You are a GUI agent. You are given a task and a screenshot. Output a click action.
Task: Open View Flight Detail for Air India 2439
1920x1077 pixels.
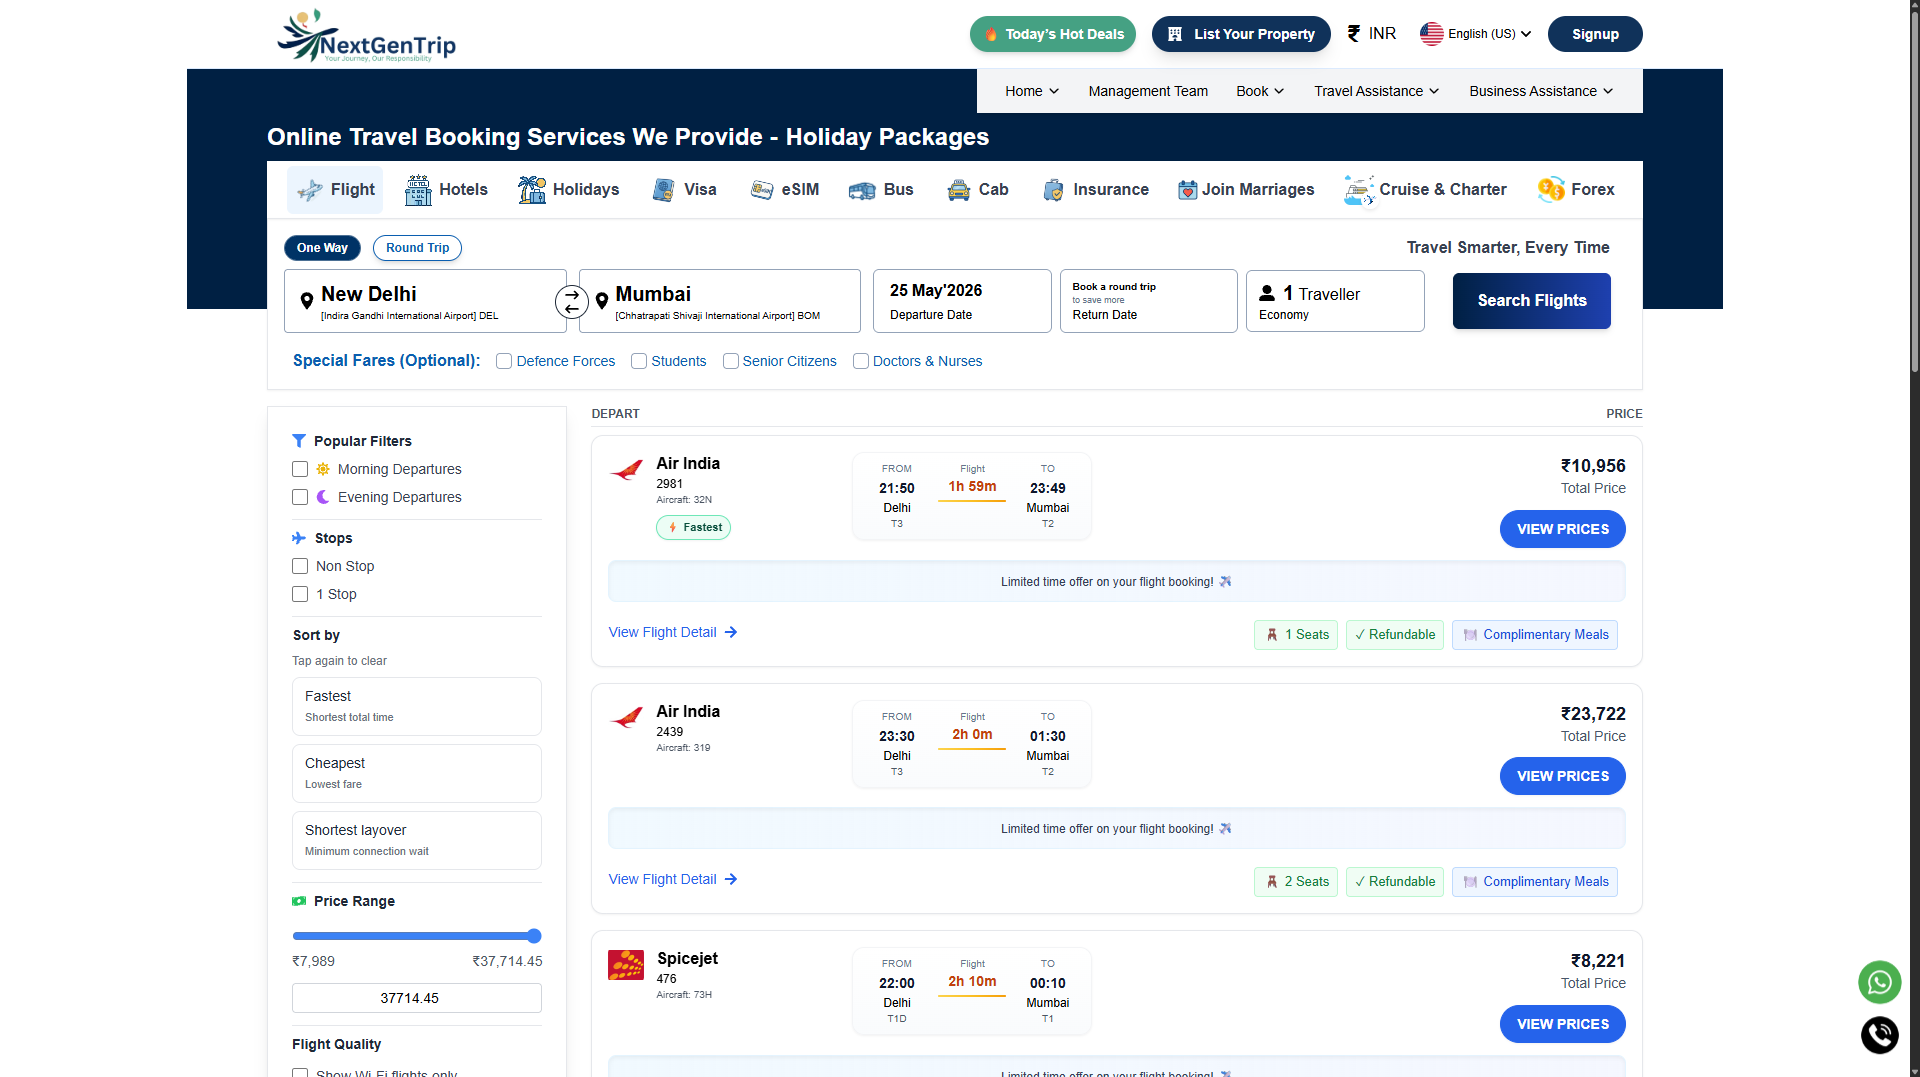673,879
